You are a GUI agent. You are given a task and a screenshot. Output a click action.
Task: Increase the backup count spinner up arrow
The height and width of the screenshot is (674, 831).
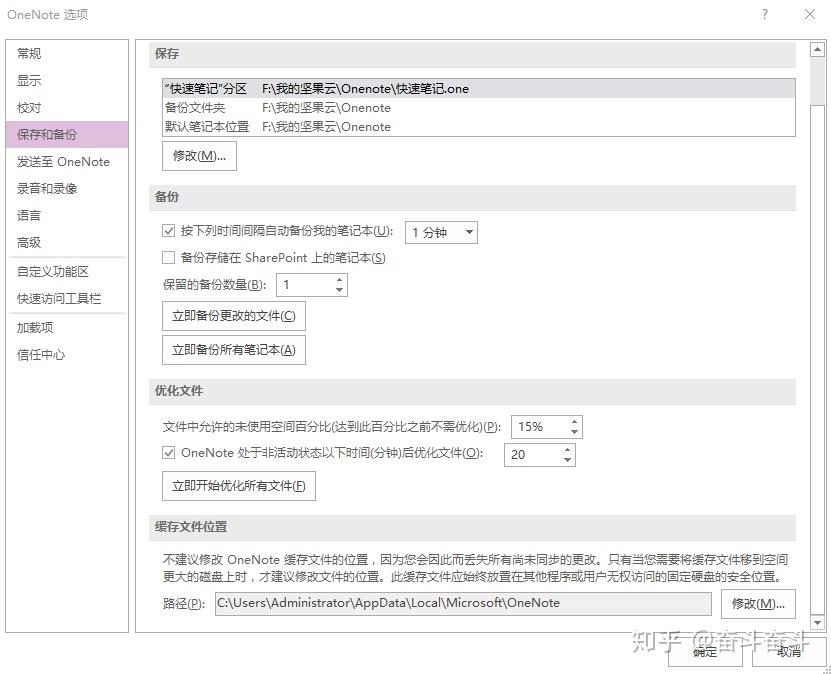(x=339, y=280)
